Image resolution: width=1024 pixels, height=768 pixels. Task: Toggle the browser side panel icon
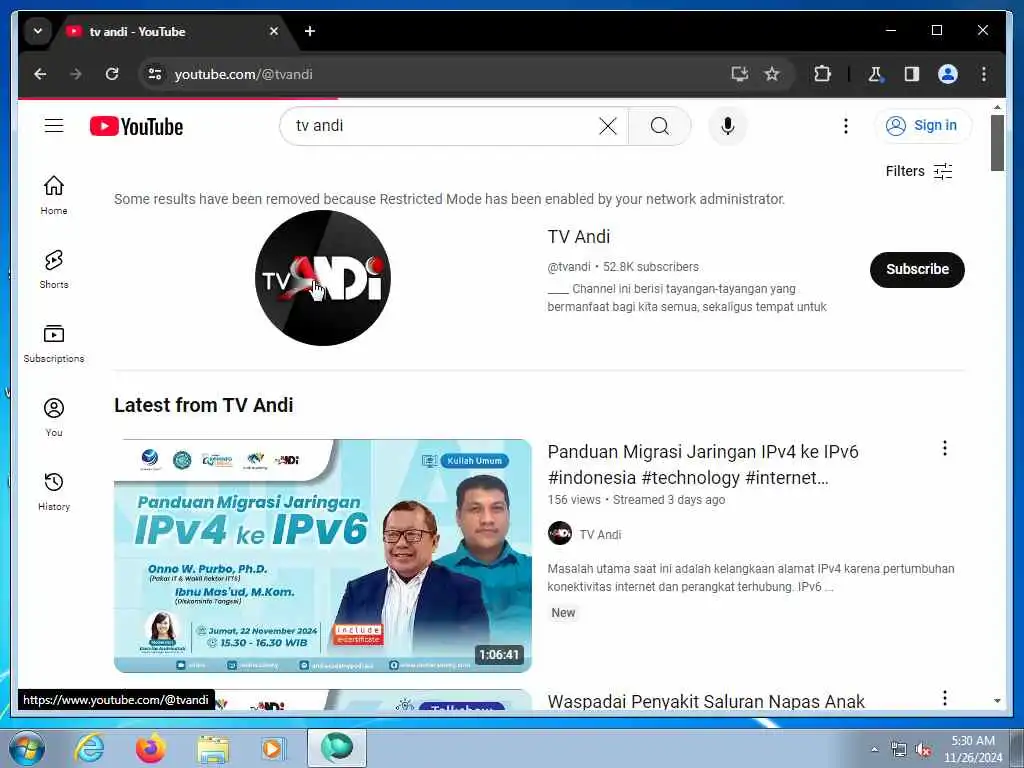[912, 74]
